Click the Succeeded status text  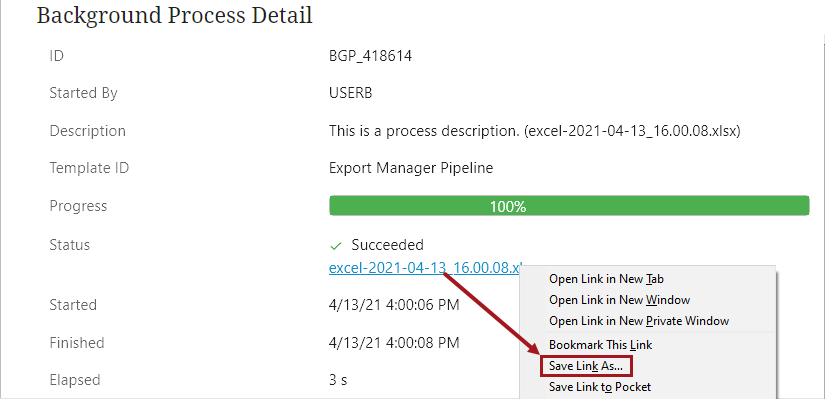pos(387,245)
